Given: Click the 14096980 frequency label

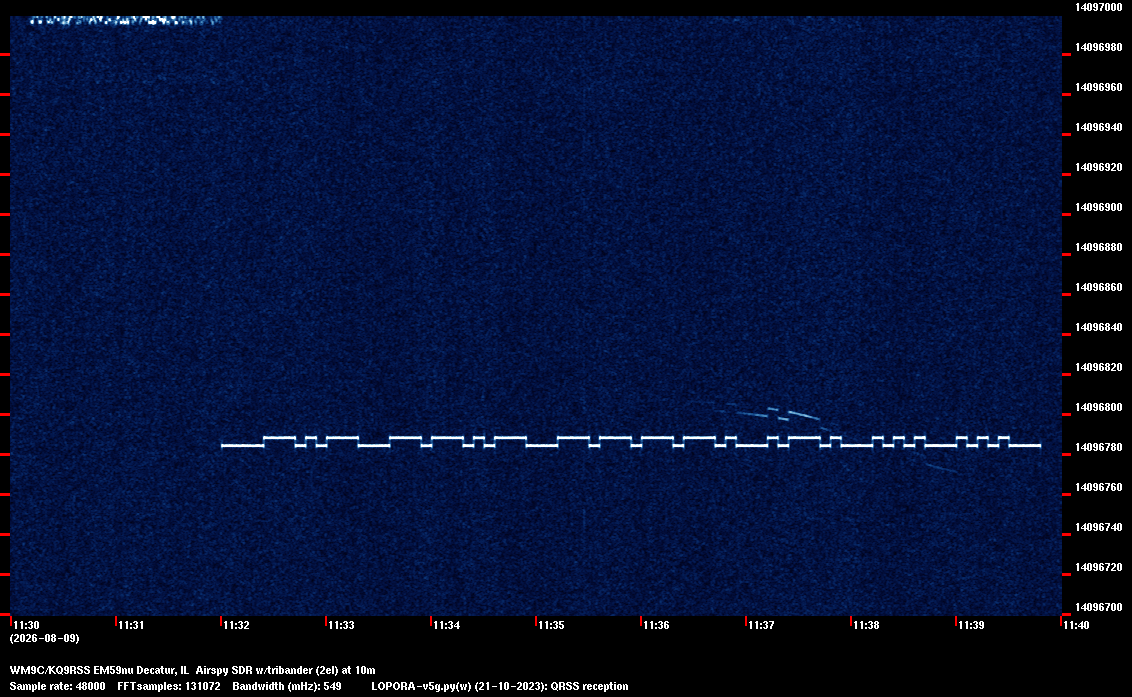Looking at the screenshot, I should (1099, 47).
